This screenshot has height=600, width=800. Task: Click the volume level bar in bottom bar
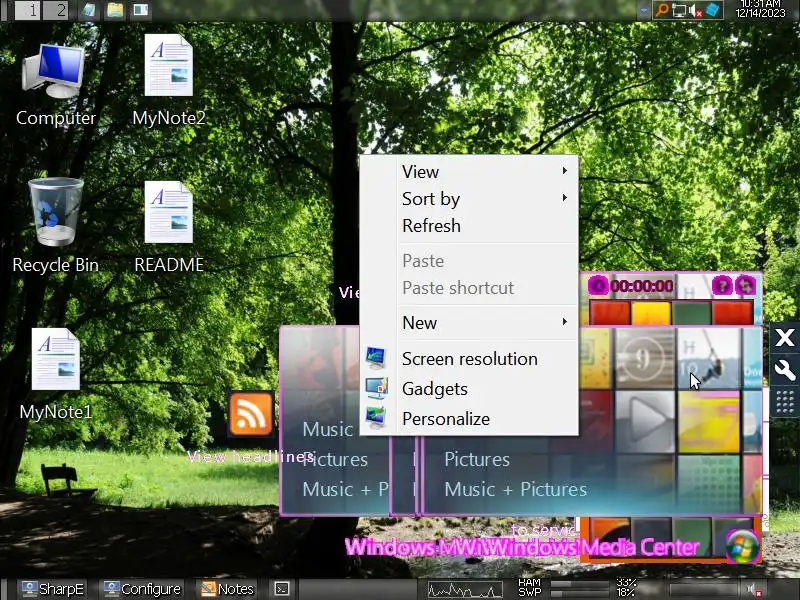[x=704, y=590]
